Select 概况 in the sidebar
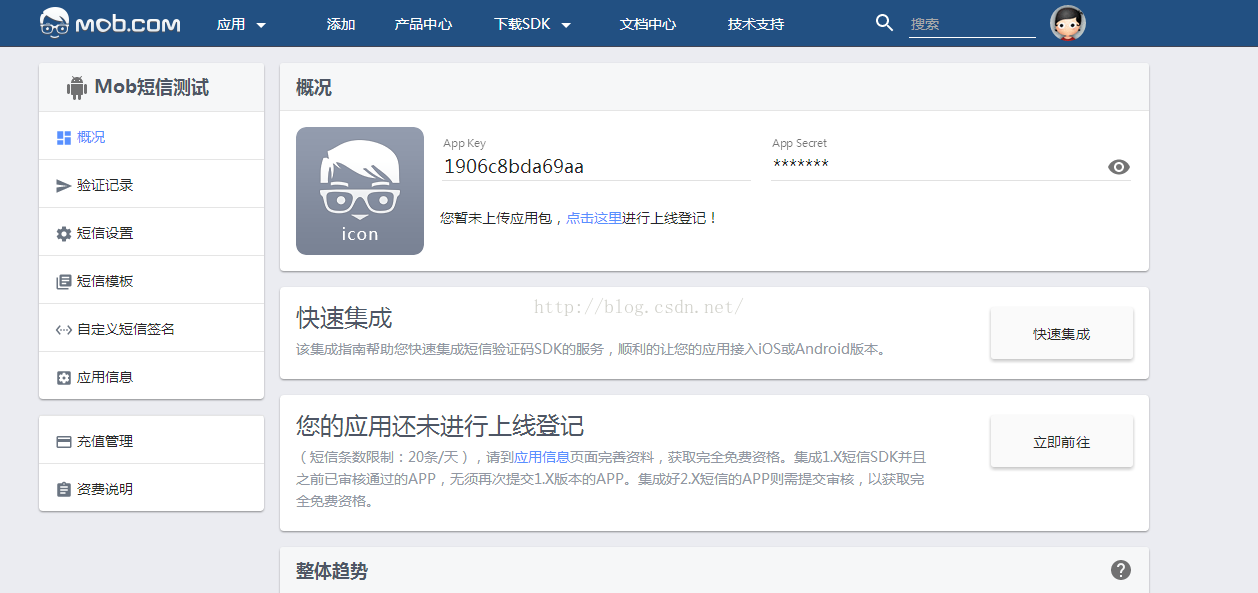Image resolution: width=1258 pixels, height=593 pixels. point(151,137)
